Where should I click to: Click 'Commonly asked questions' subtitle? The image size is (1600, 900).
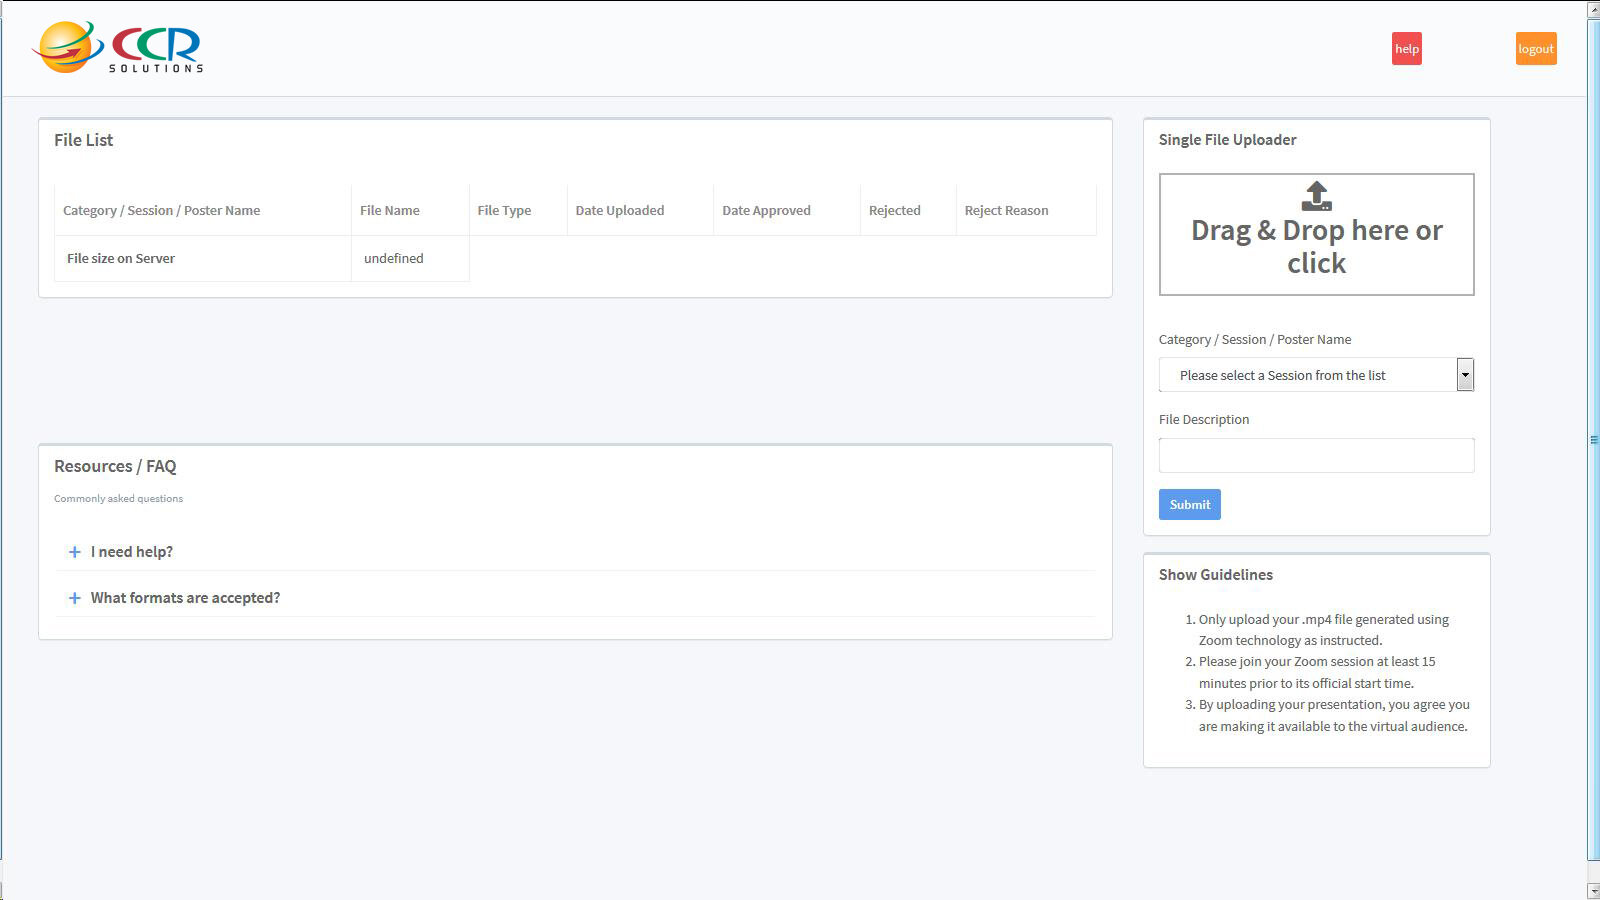click(118, 498)
